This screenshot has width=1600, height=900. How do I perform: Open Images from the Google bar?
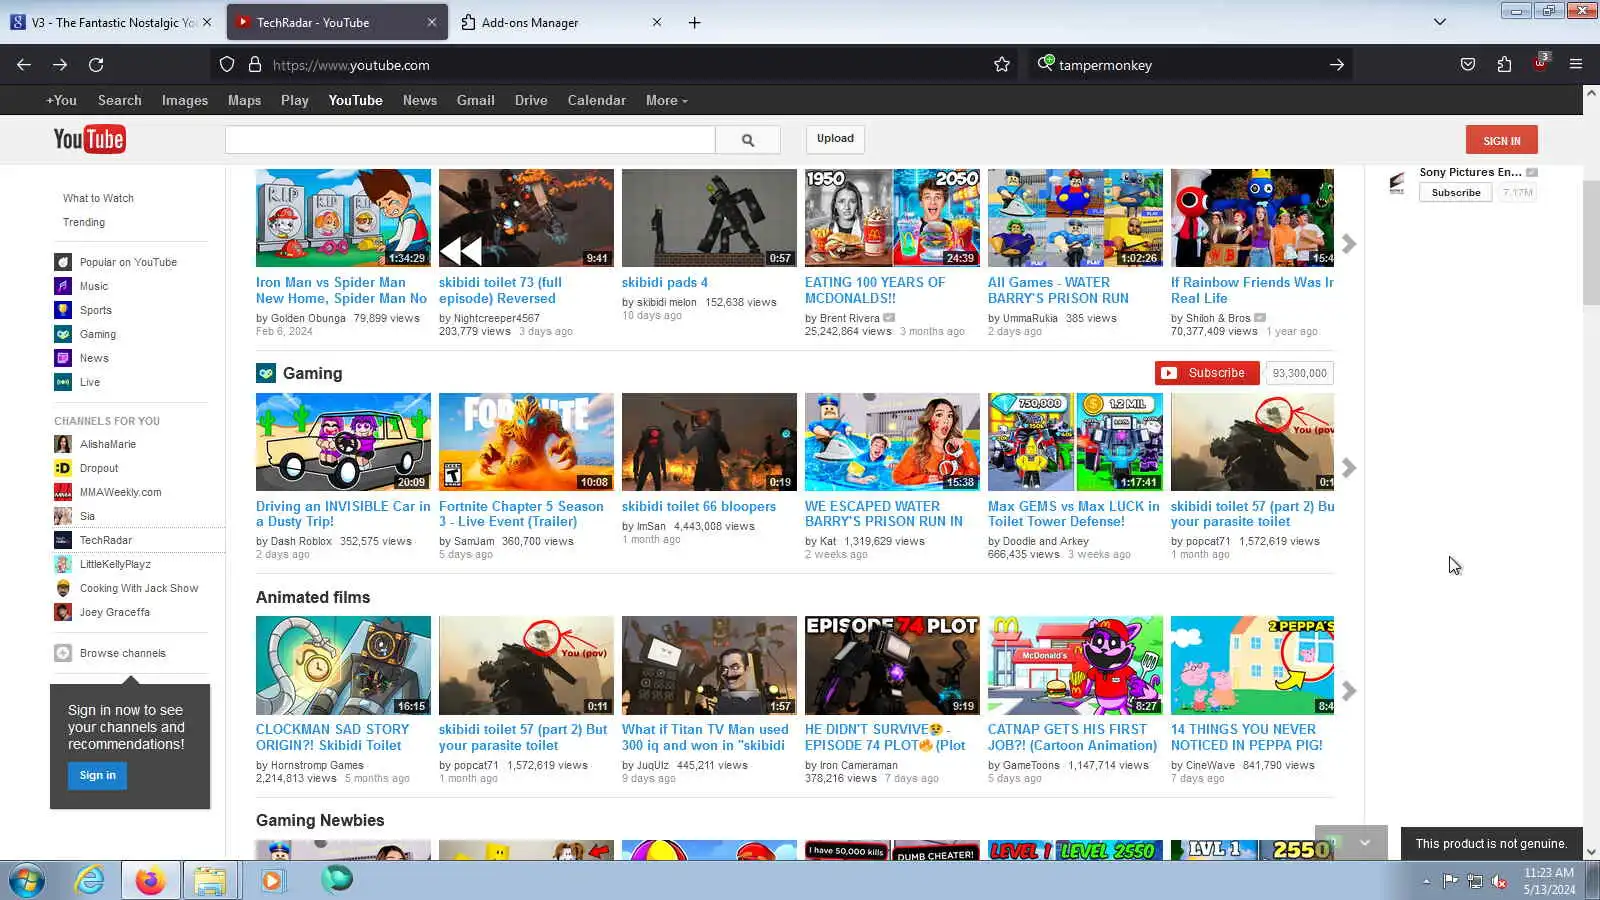[x=185, y=100]
